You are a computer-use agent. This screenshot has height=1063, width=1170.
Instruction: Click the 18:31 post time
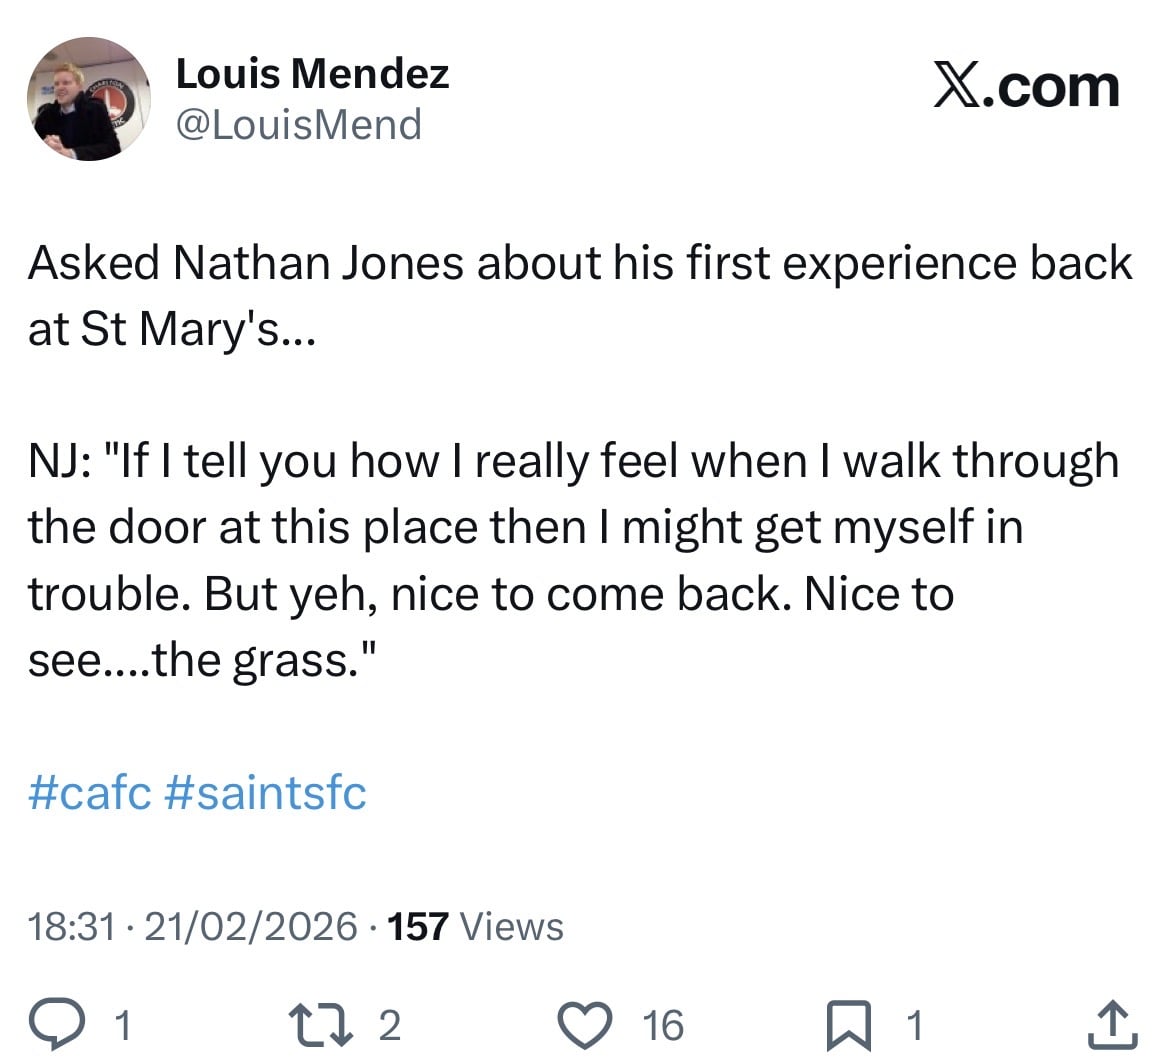(x=72, y=926)
